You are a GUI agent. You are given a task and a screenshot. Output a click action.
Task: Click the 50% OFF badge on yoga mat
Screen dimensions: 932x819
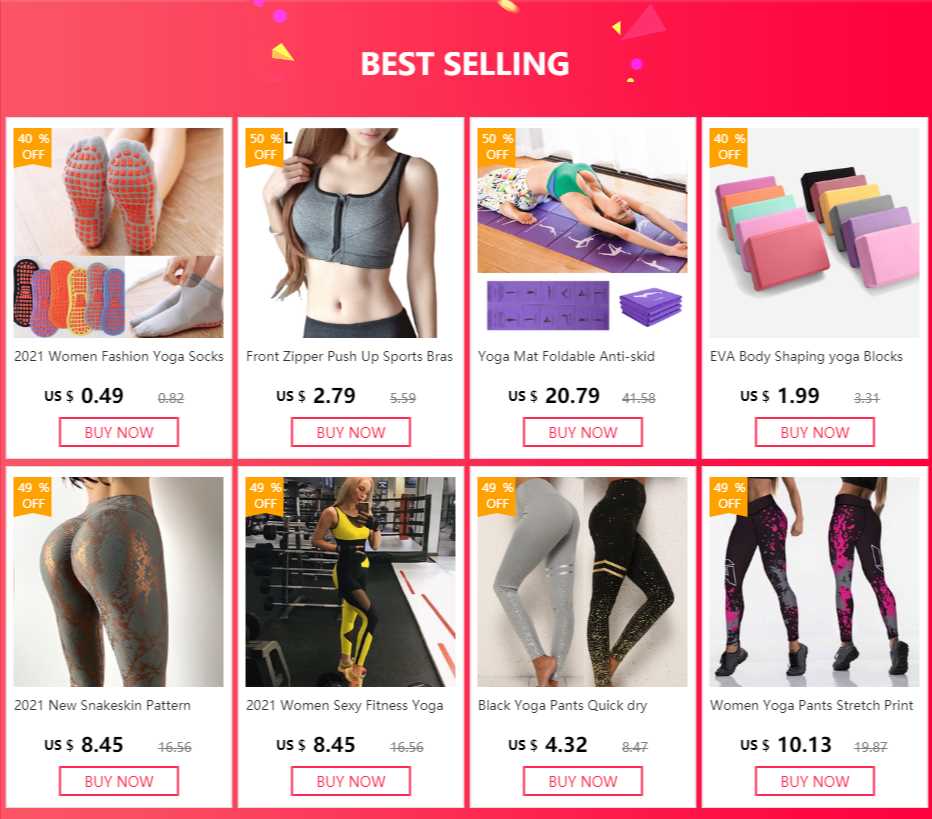tap(496, 147)
